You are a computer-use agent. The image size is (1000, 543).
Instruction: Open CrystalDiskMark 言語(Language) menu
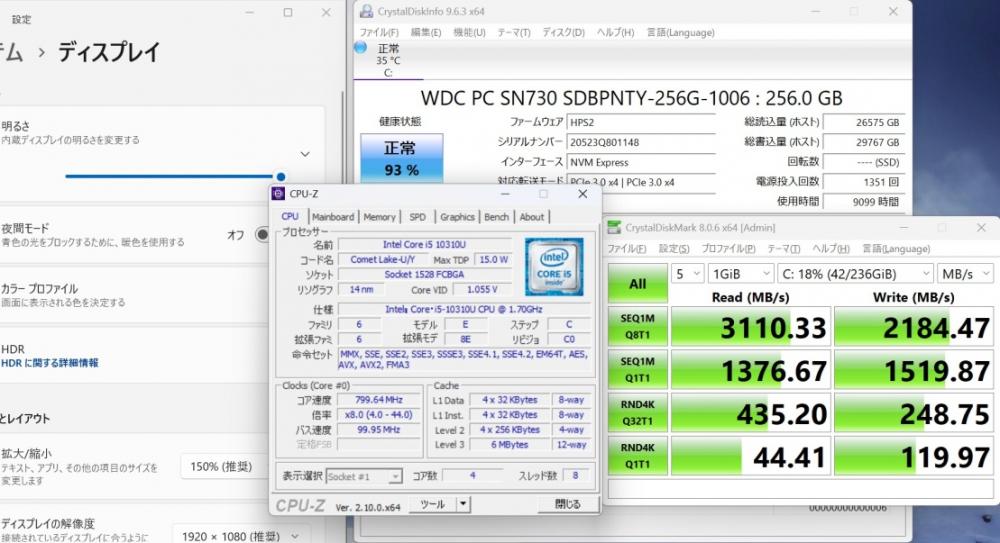click(896, 249)
